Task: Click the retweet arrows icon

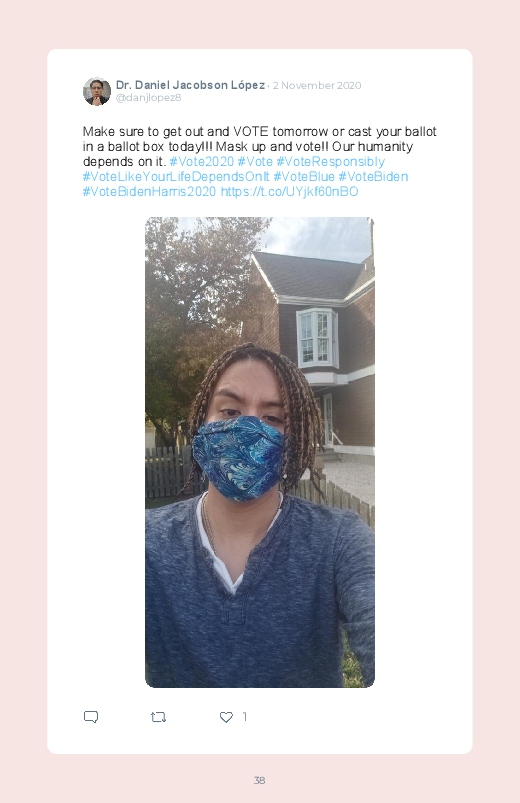Action: click(x=158, y=717)
